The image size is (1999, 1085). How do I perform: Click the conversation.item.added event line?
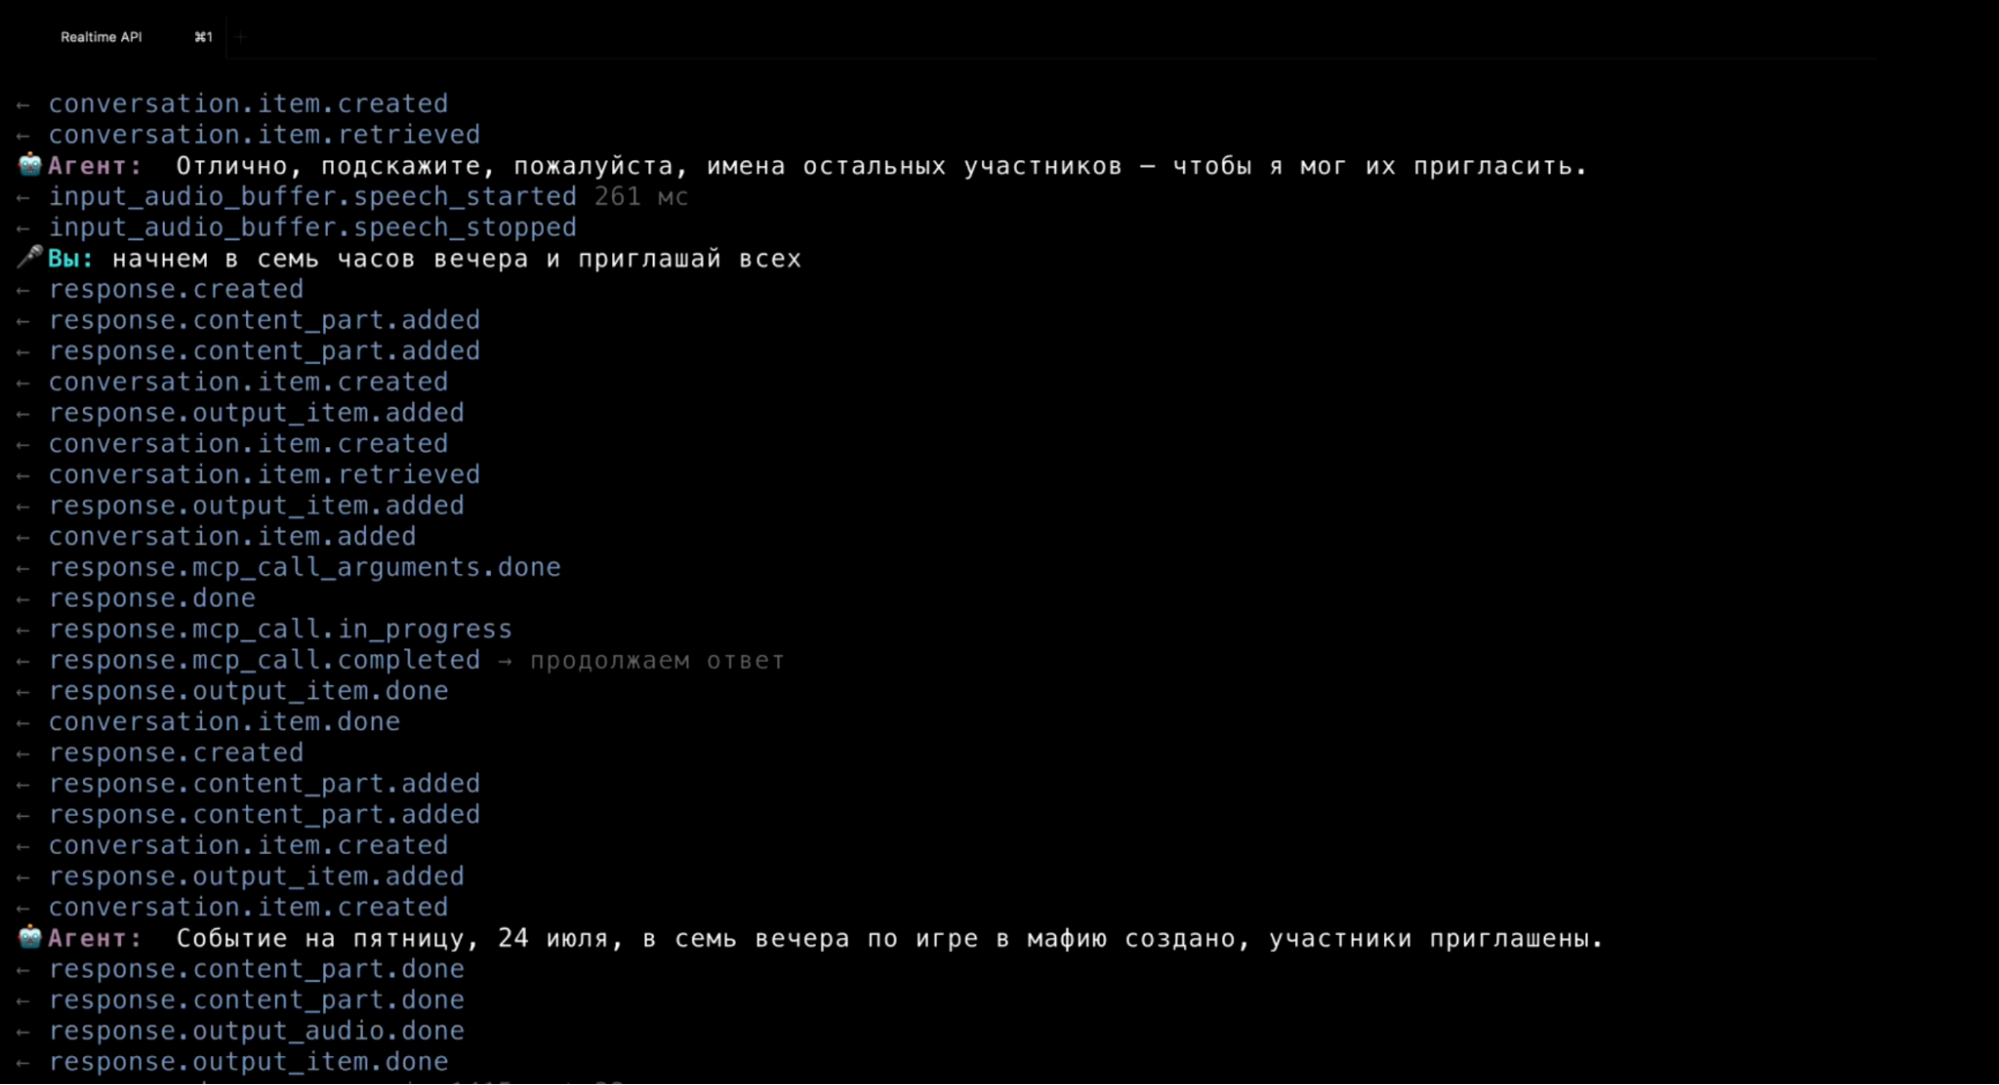tap(232, 537)
